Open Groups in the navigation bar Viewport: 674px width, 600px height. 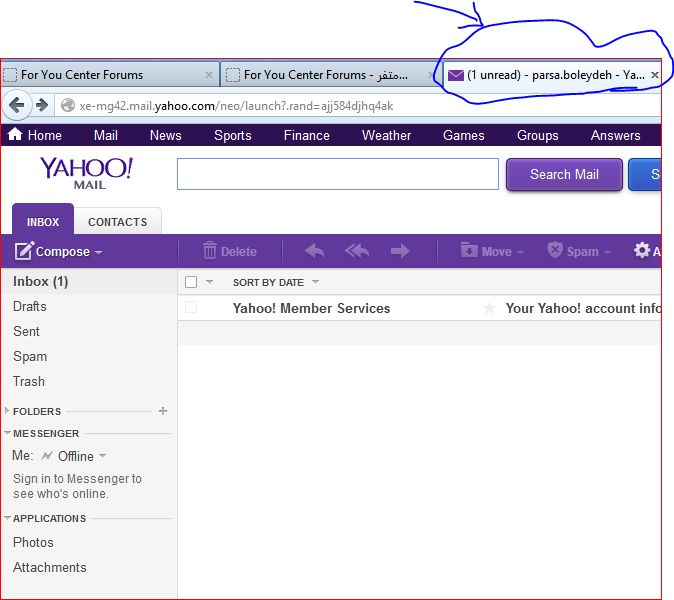coord(537,135)
